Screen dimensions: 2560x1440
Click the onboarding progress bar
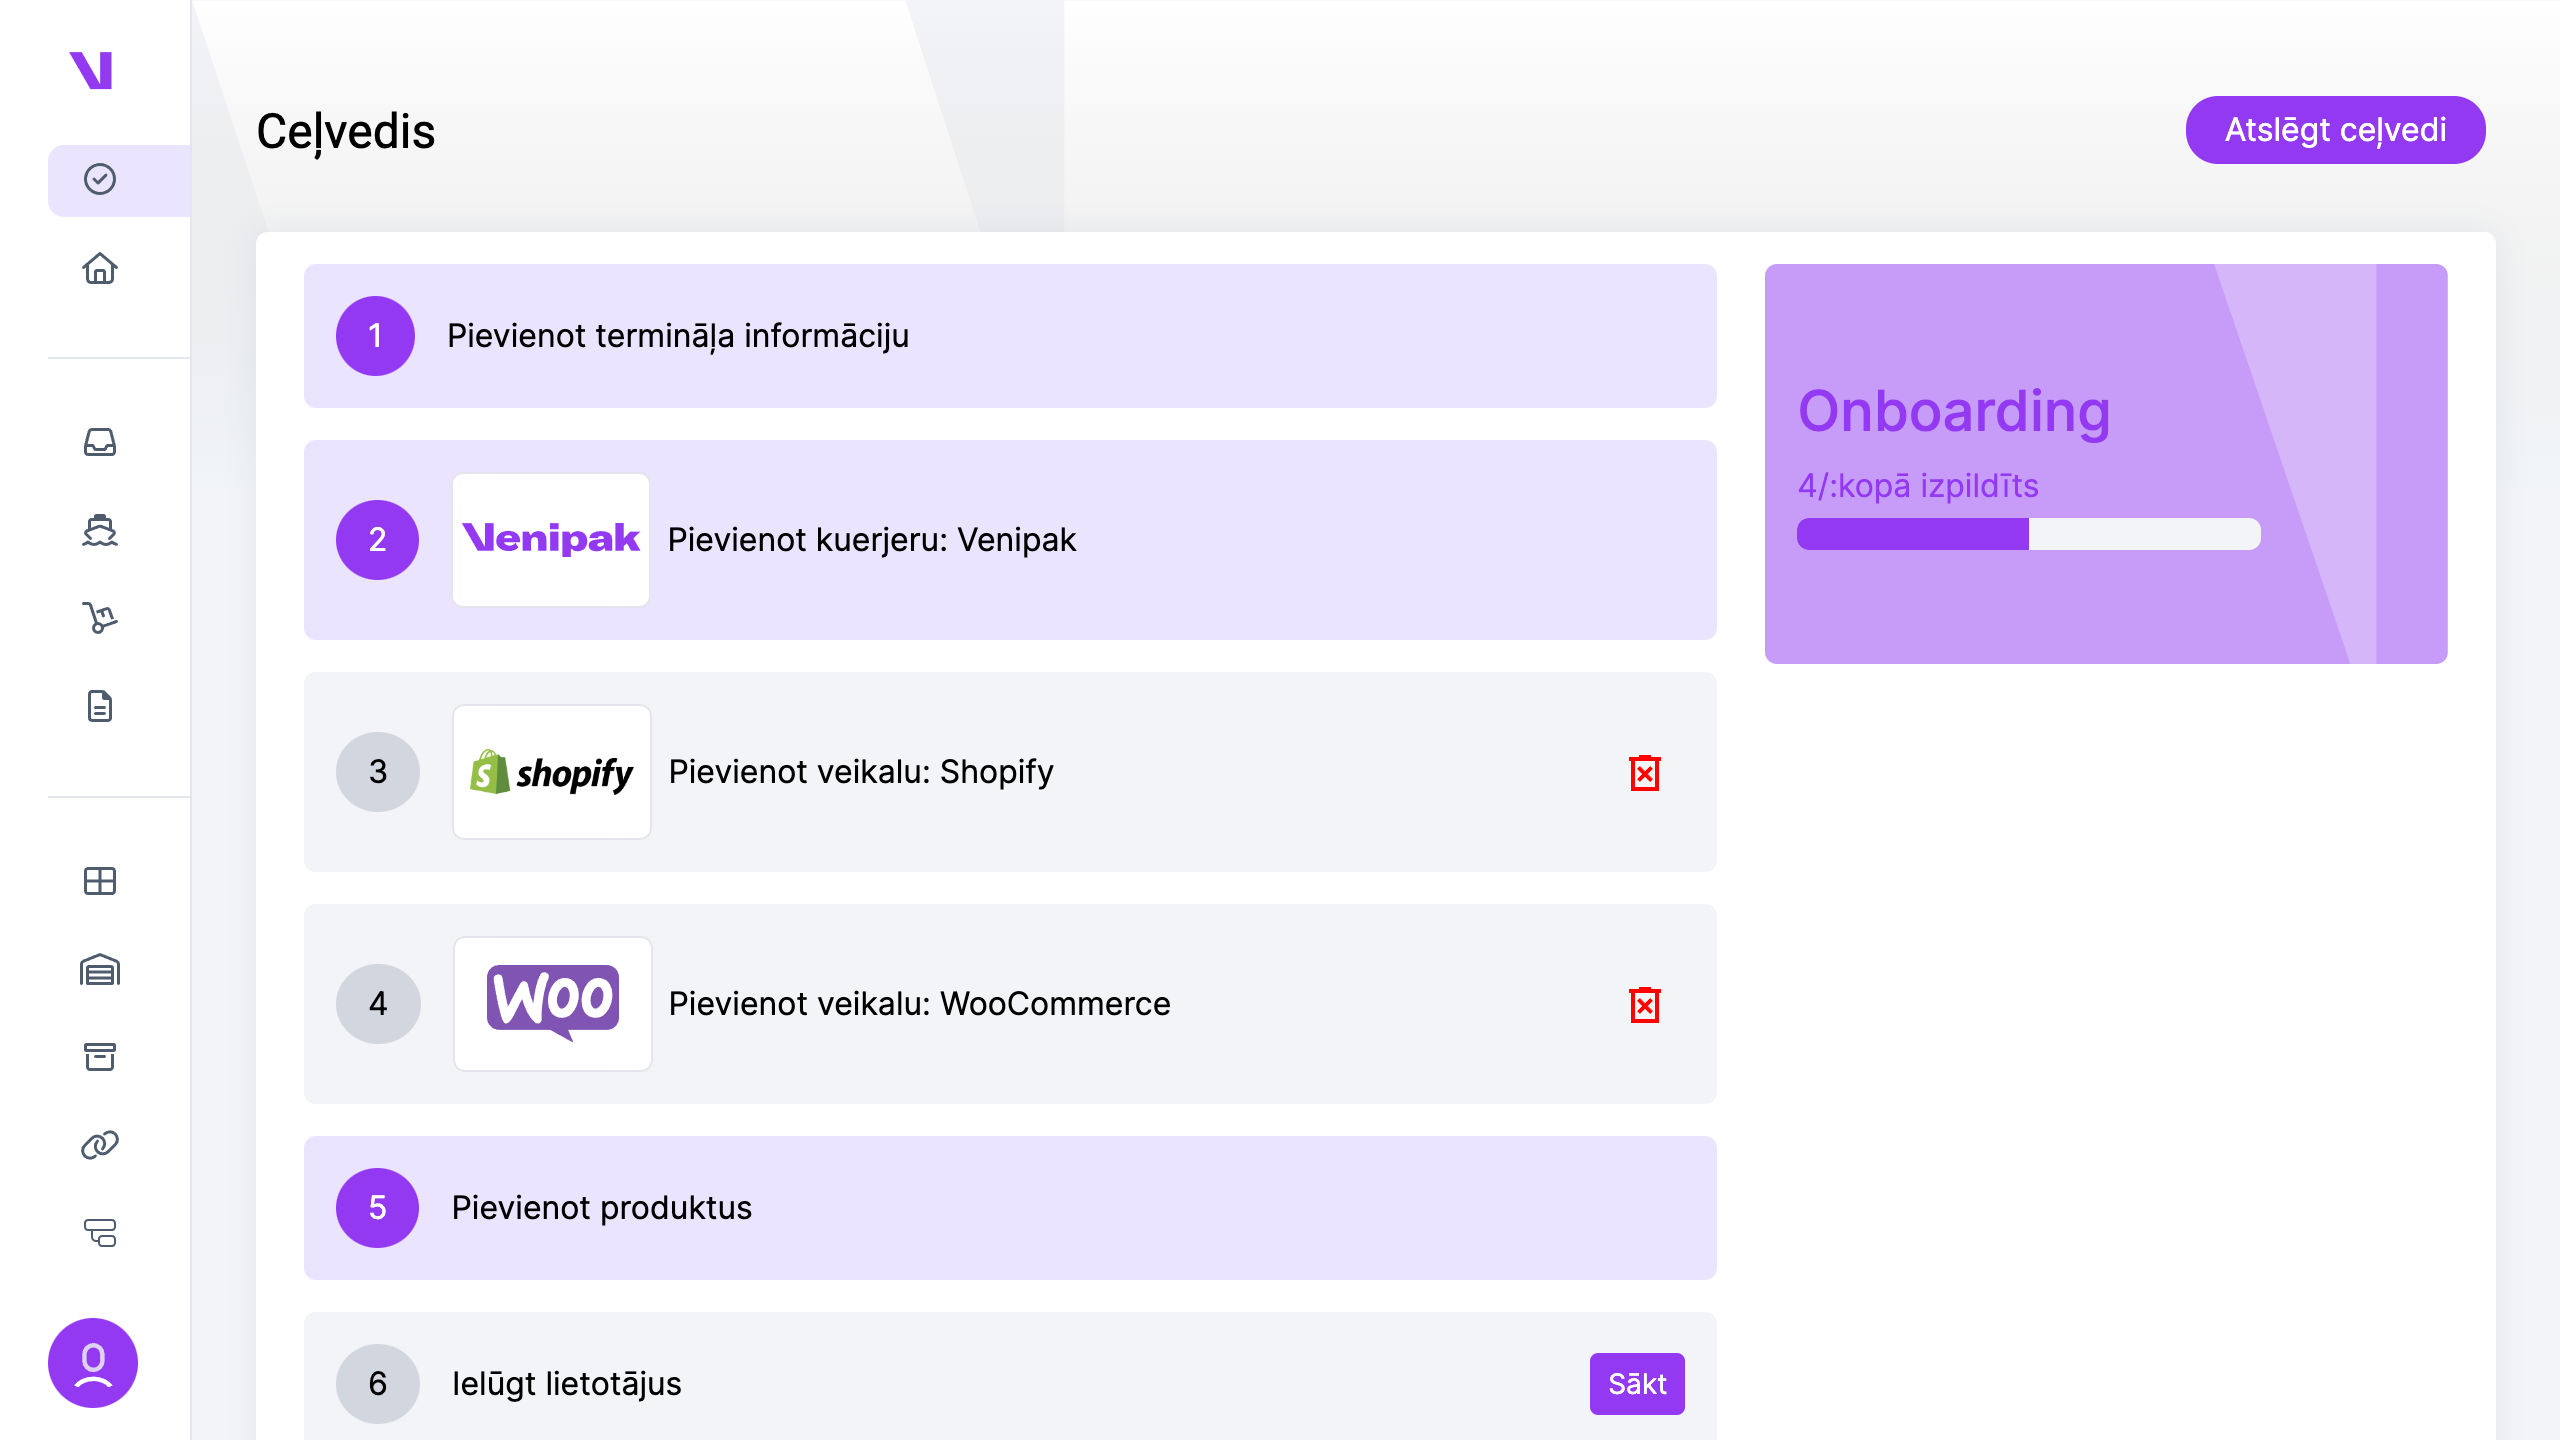(x=2028, y=534)
